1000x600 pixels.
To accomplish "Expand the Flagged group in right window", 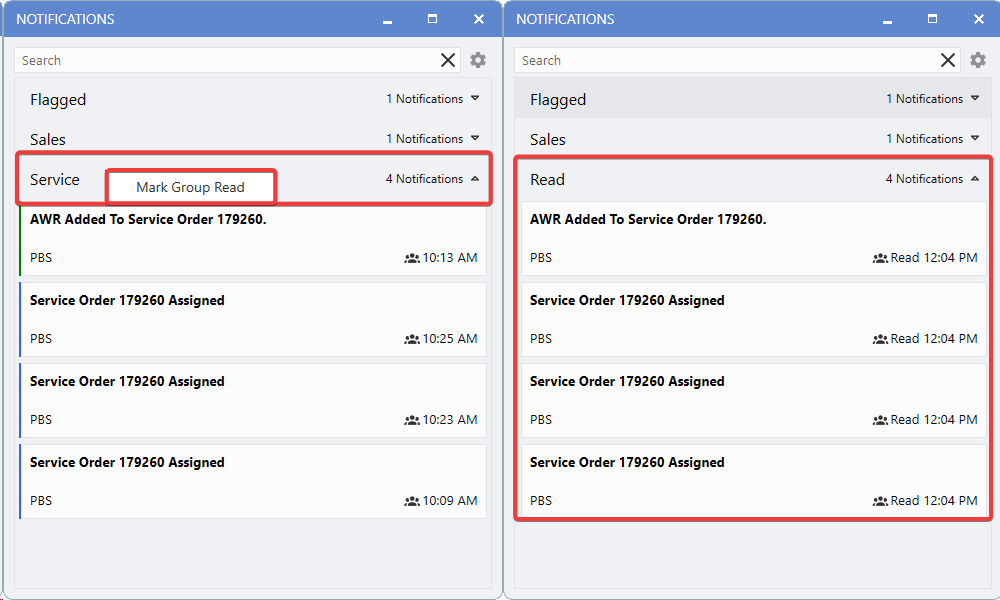I will [x=975, y=99].
